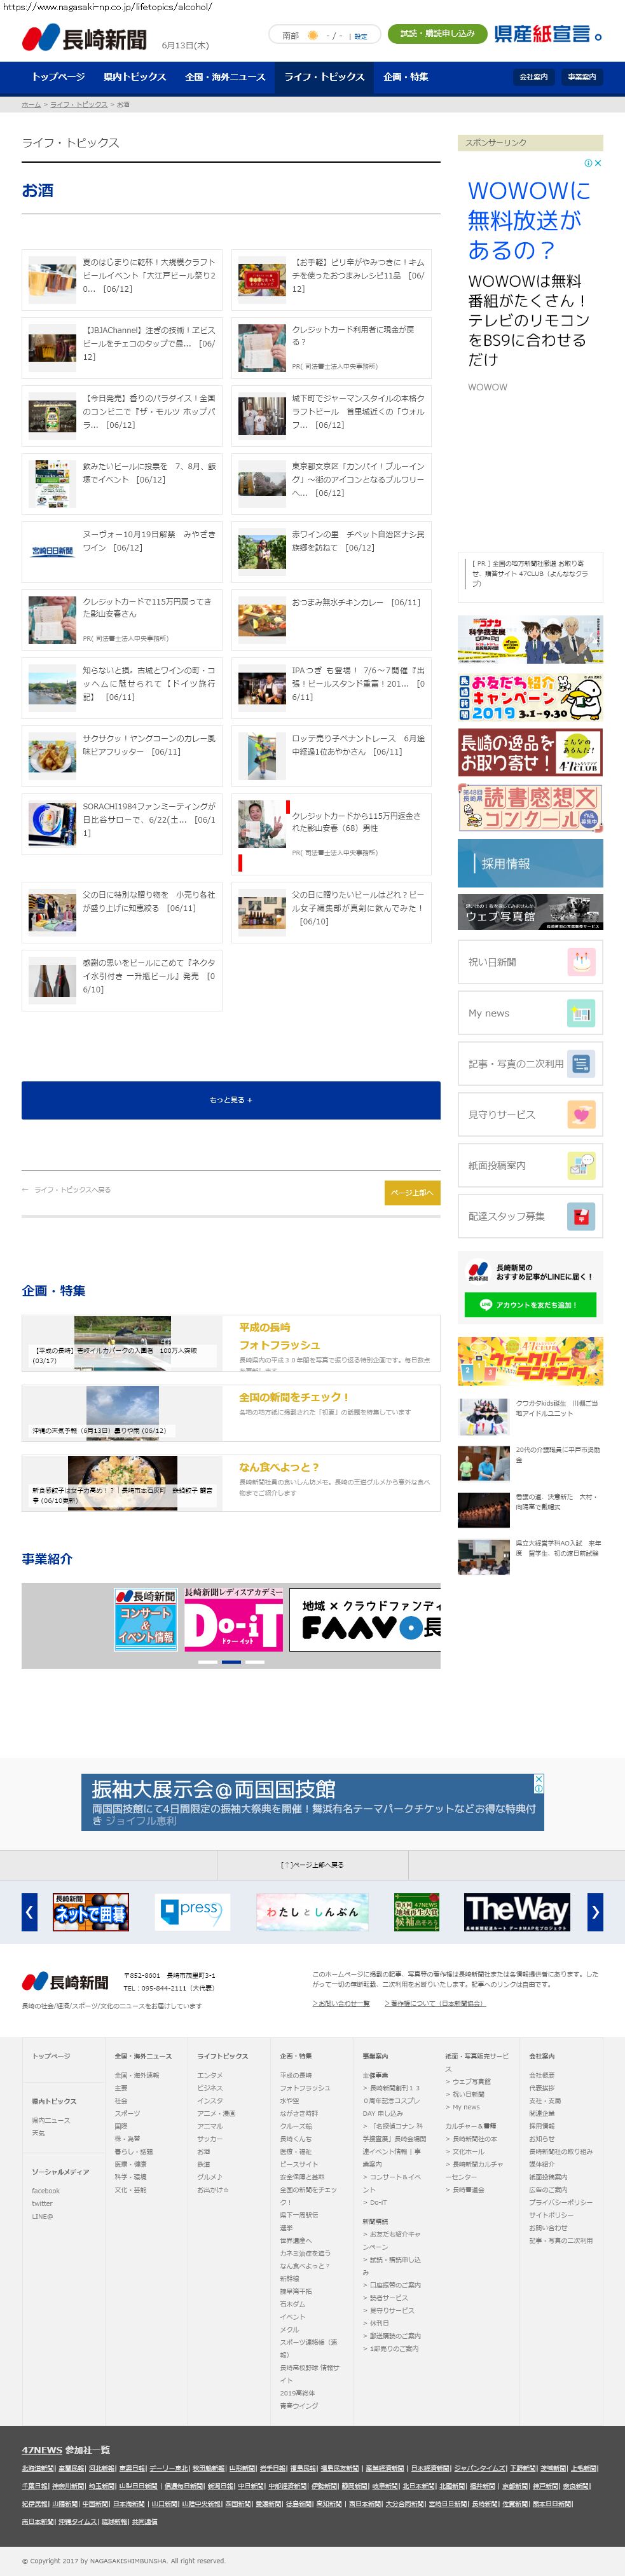Open article ロッテ売り子ペナントレース

(x=331, y=756)
